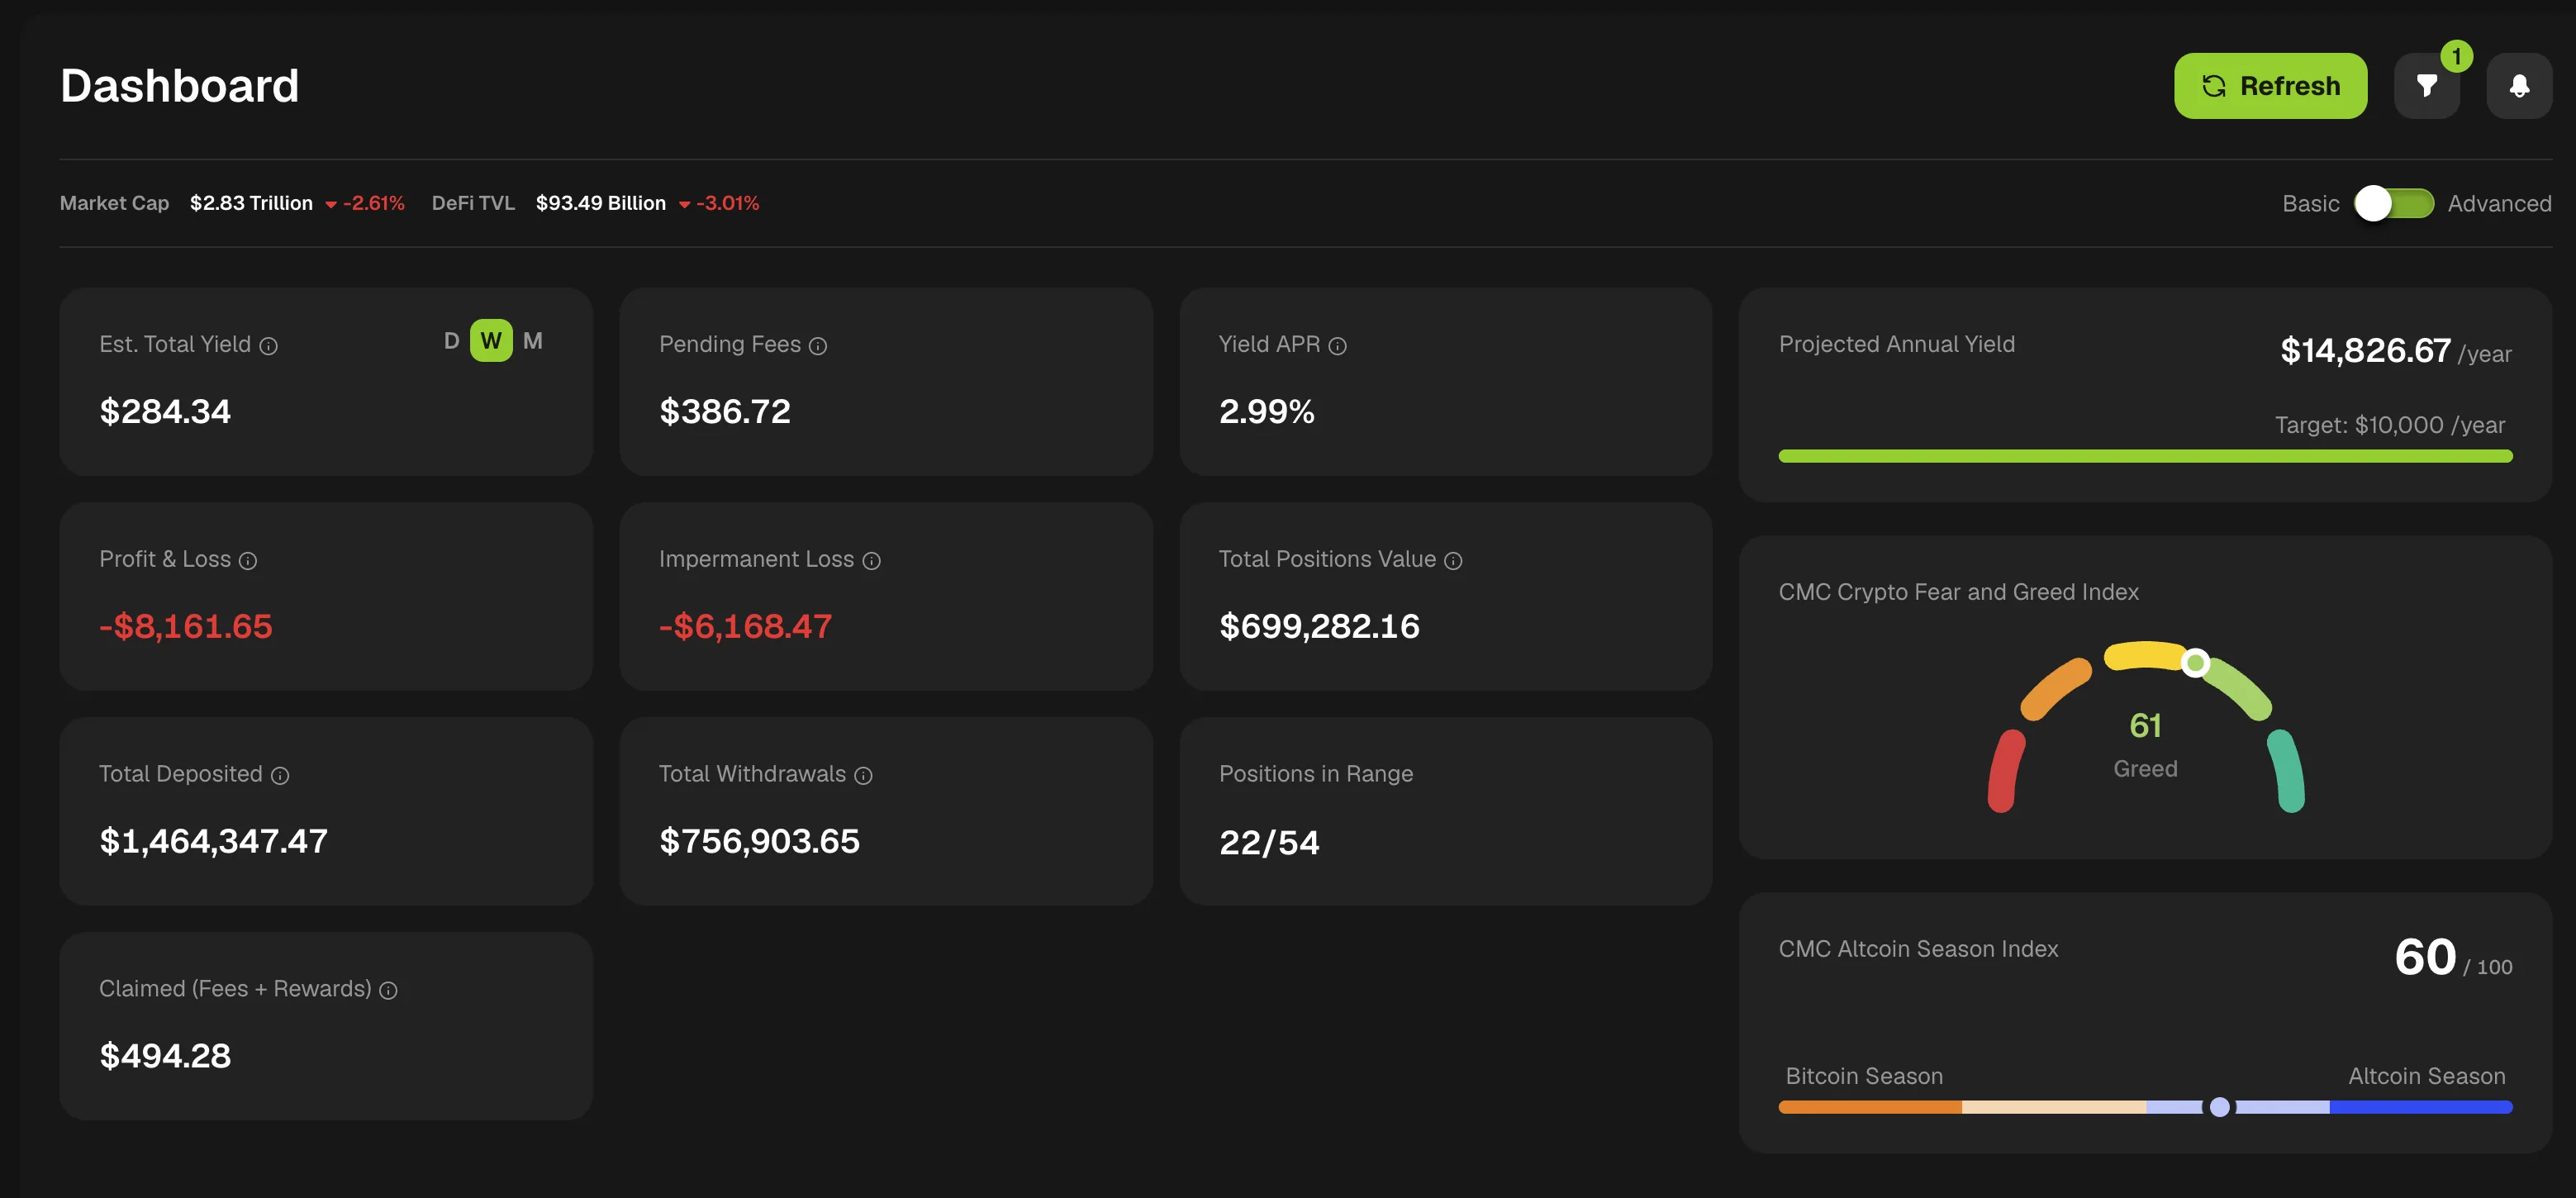2576x1198 pixels.
Task: Click info icon next to Pending Fees
Action: [818, 346]
